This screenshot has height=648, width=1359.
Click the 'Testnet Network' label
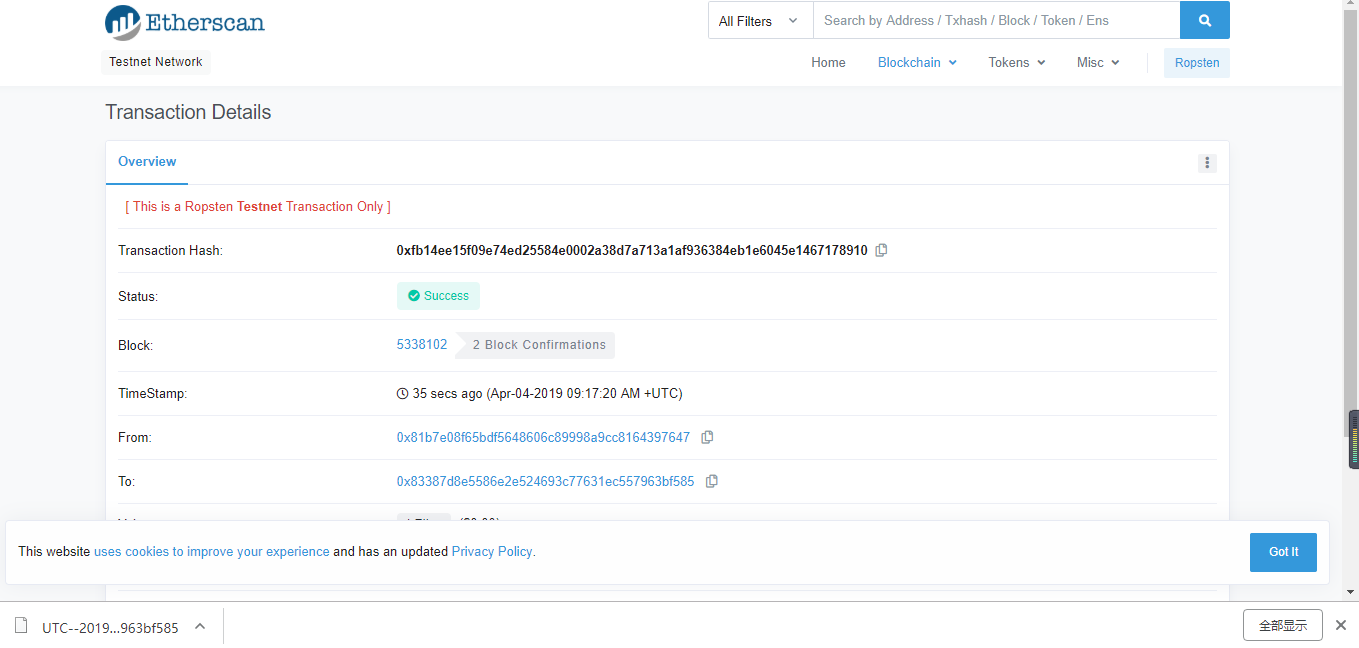pyautogui.click(x=156, y=62)
